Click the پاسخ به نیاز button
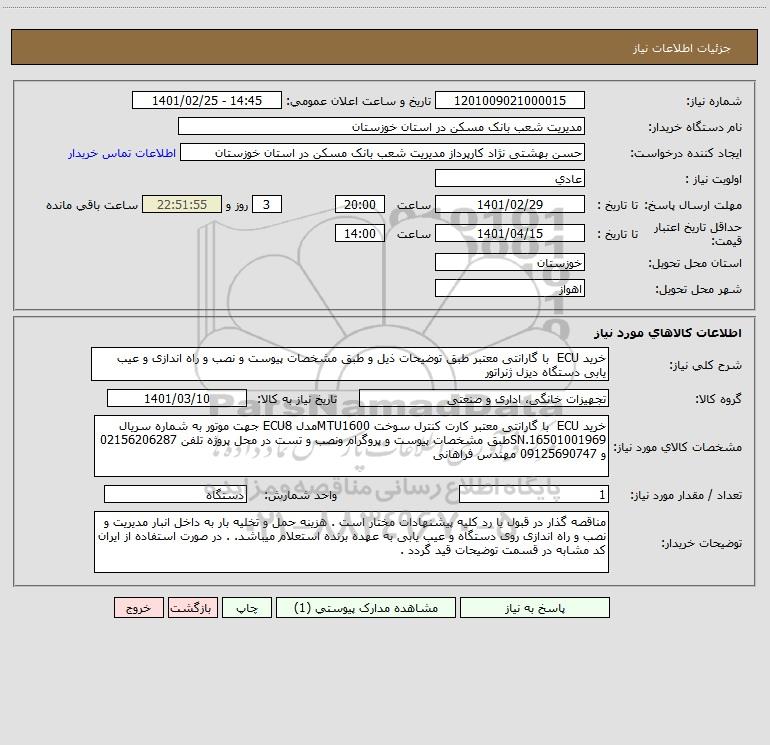Image resolution: width=770 pixels, height=745 pixels. point(535,608)
